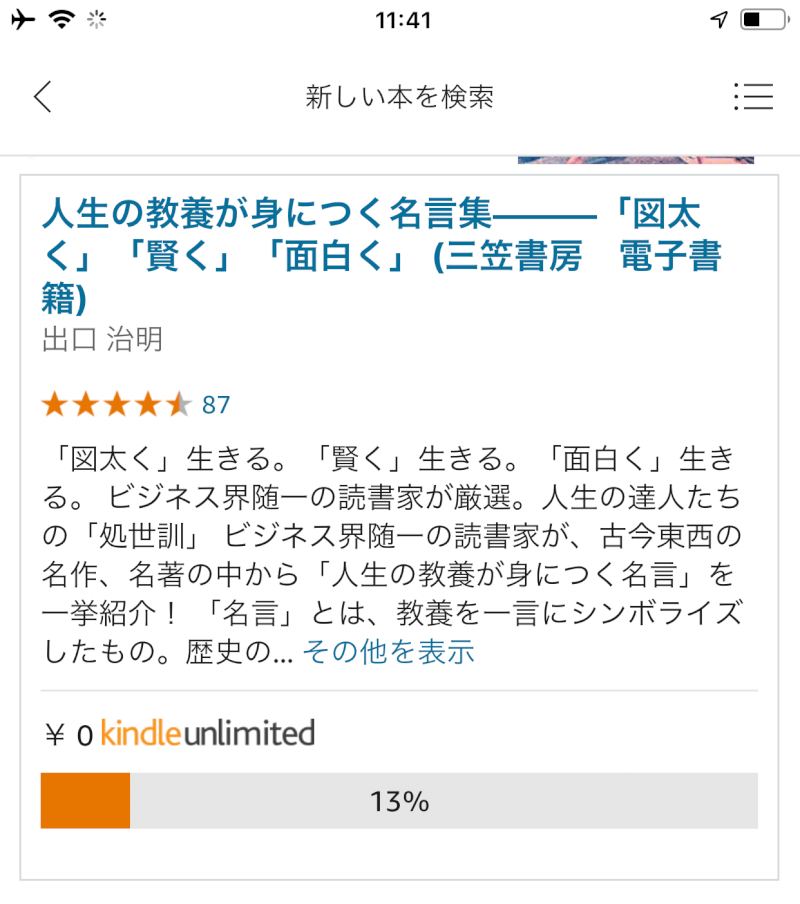Tap the orange filled progress segment
Viewport: 800px width, 904px height.
85,801
